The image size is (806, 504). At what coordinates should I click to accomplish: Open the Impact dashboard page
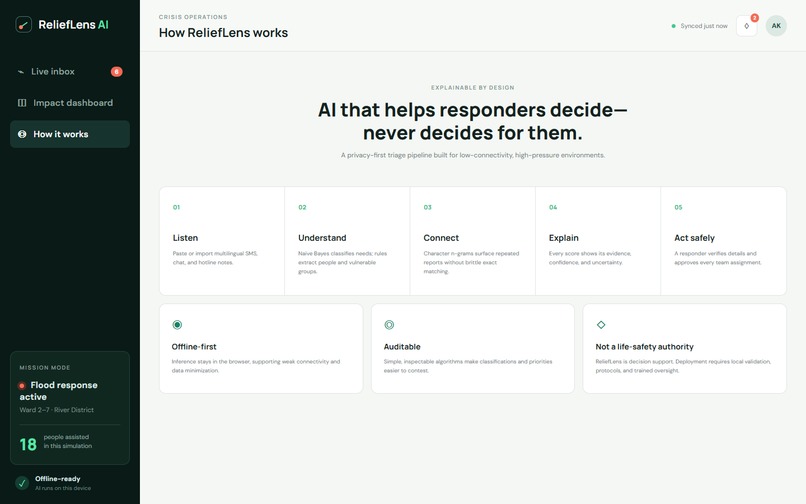click(70, 103)
